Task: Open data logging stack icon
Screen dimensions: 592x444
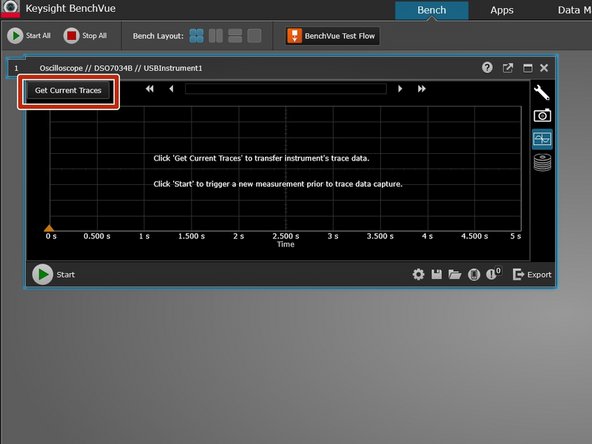Action: [542, 163]
